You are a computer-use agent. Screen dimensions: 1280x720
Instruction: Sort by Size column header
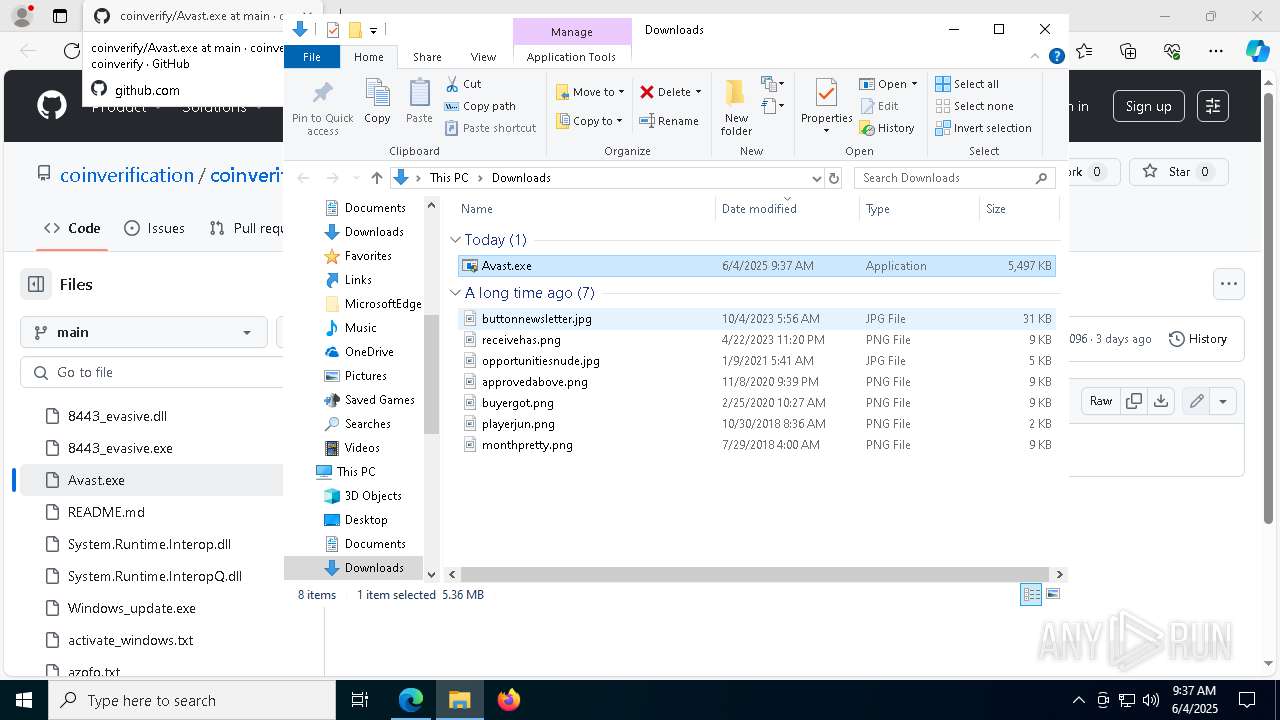[1018, 209]
